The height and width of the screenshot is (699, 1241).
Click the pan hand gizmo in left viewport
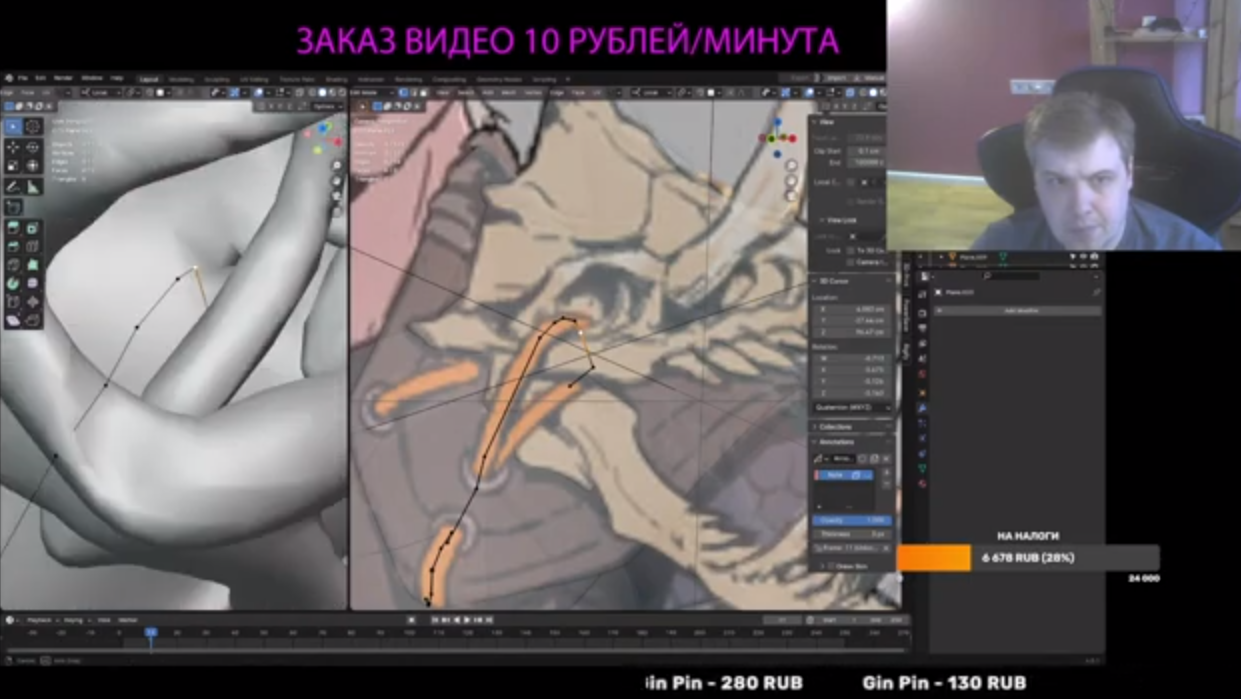(x=337, y=181)
